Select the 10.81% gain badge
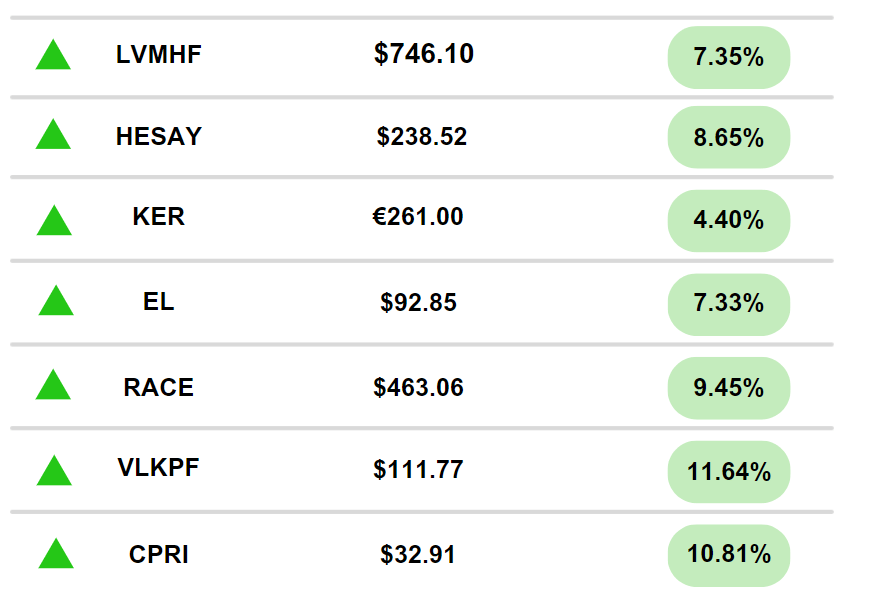Image resolution: width=877 pixels, height=600 pixels. point(729,555)
